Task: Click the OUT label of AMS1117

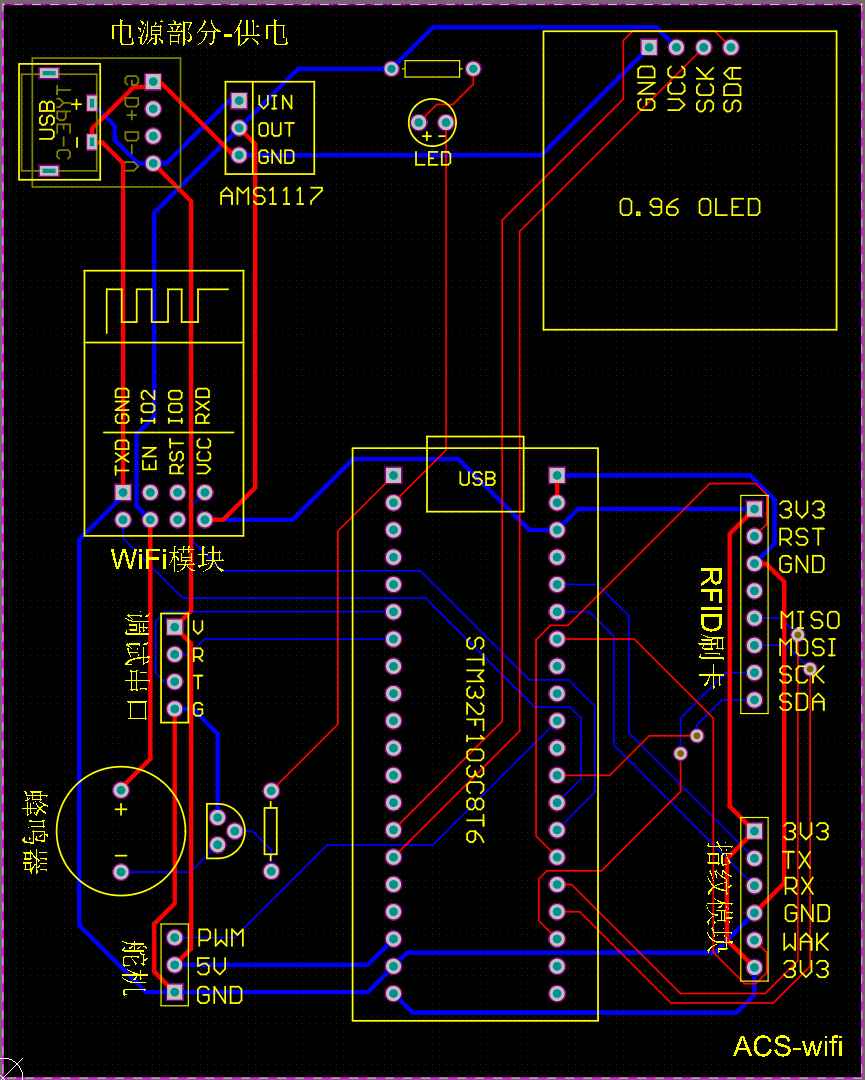Action: [x=275, y=129]
